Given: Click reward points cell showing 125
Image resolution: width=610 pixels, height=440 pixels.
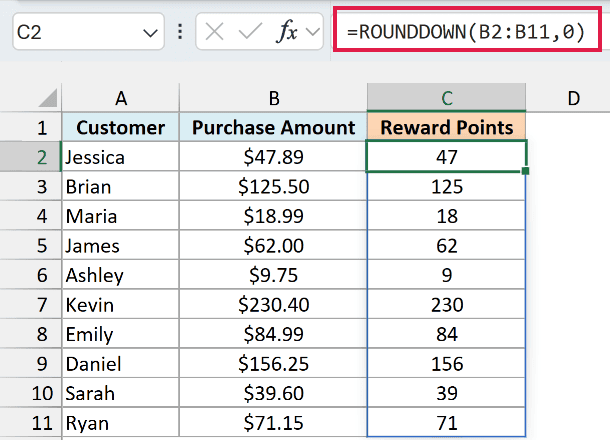Looking at the screenshot, I should pos(447,187).
